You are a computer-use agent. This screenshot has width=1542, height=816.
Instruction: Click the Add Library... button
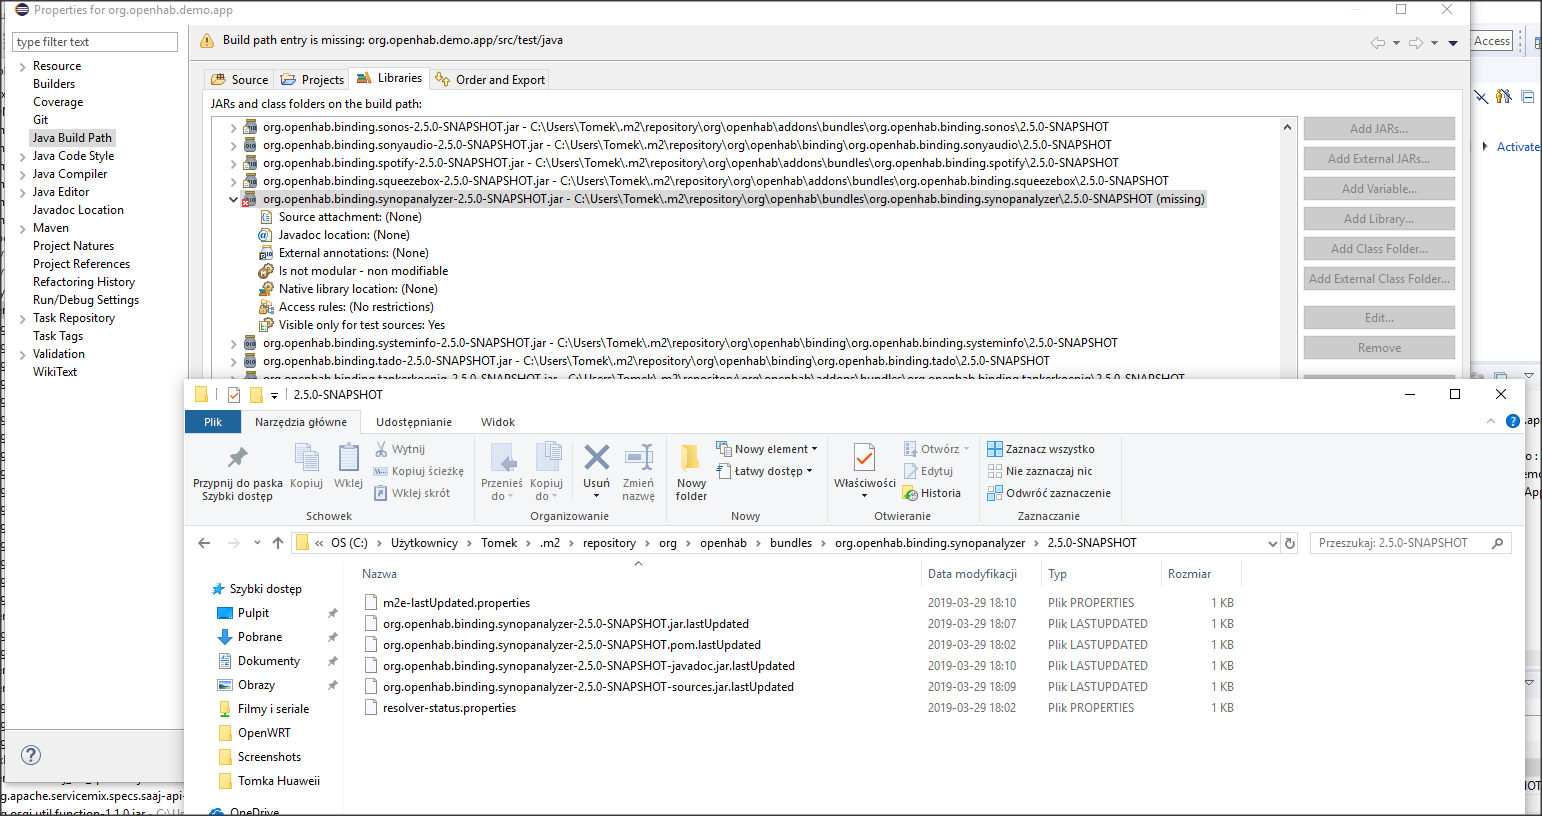point(1379,219)
